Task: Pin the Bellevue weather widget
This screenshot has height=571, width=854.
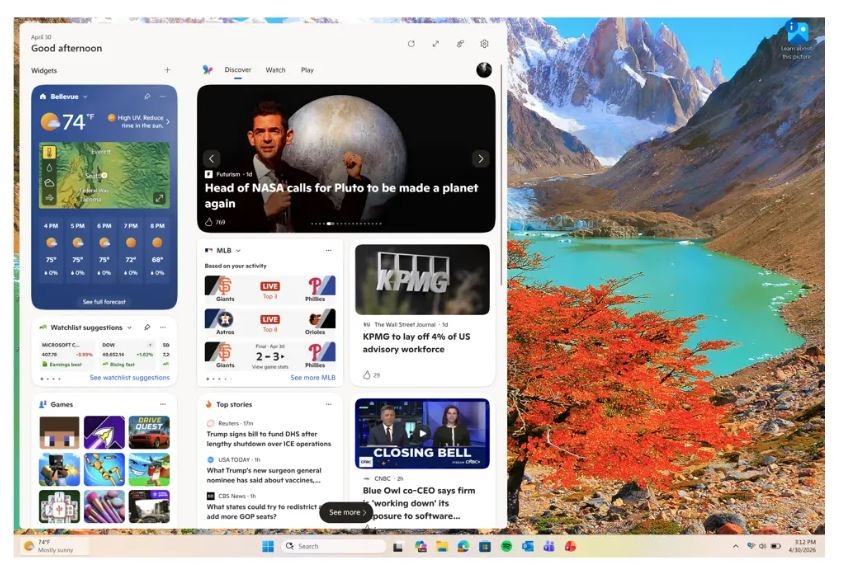Action: coord(147,96)
